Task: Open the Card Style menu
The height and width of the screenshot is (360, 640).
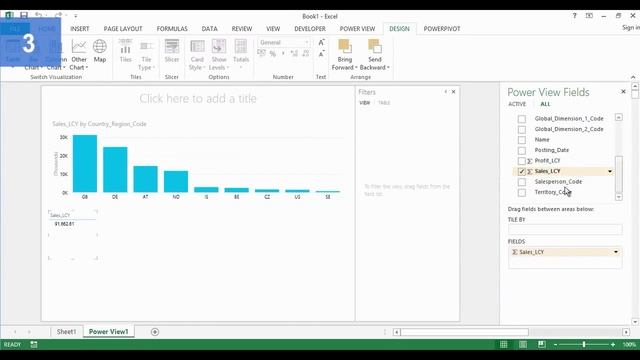Action: click(x=197, y=55)
